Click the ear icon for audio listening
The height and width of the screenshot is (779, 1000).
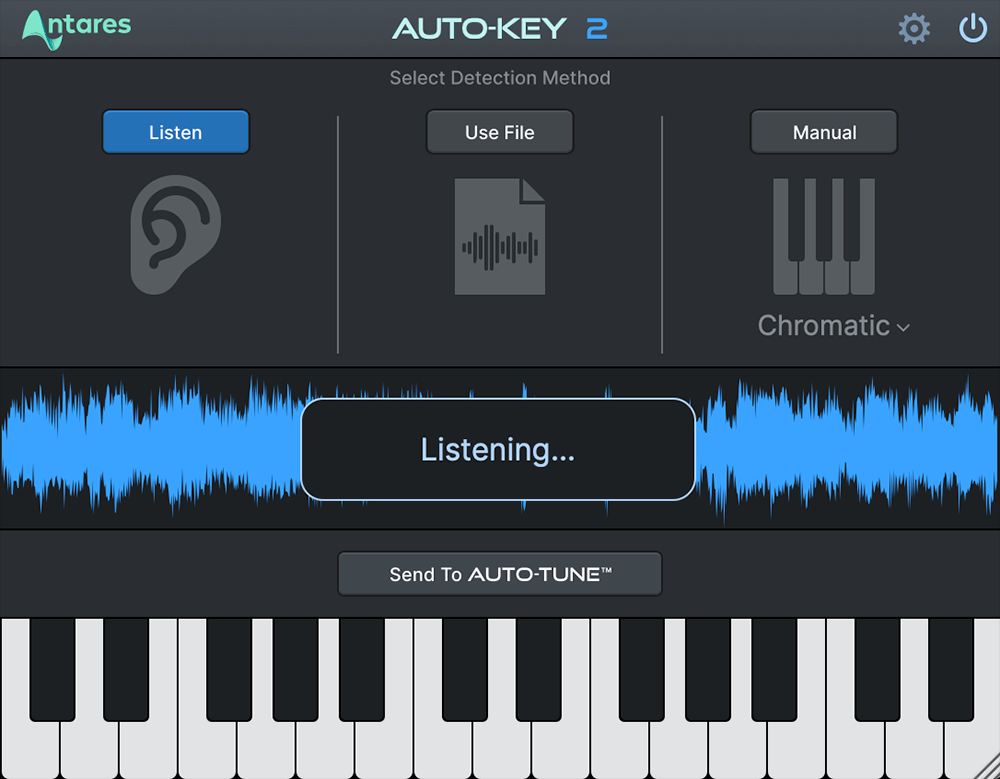175,235
